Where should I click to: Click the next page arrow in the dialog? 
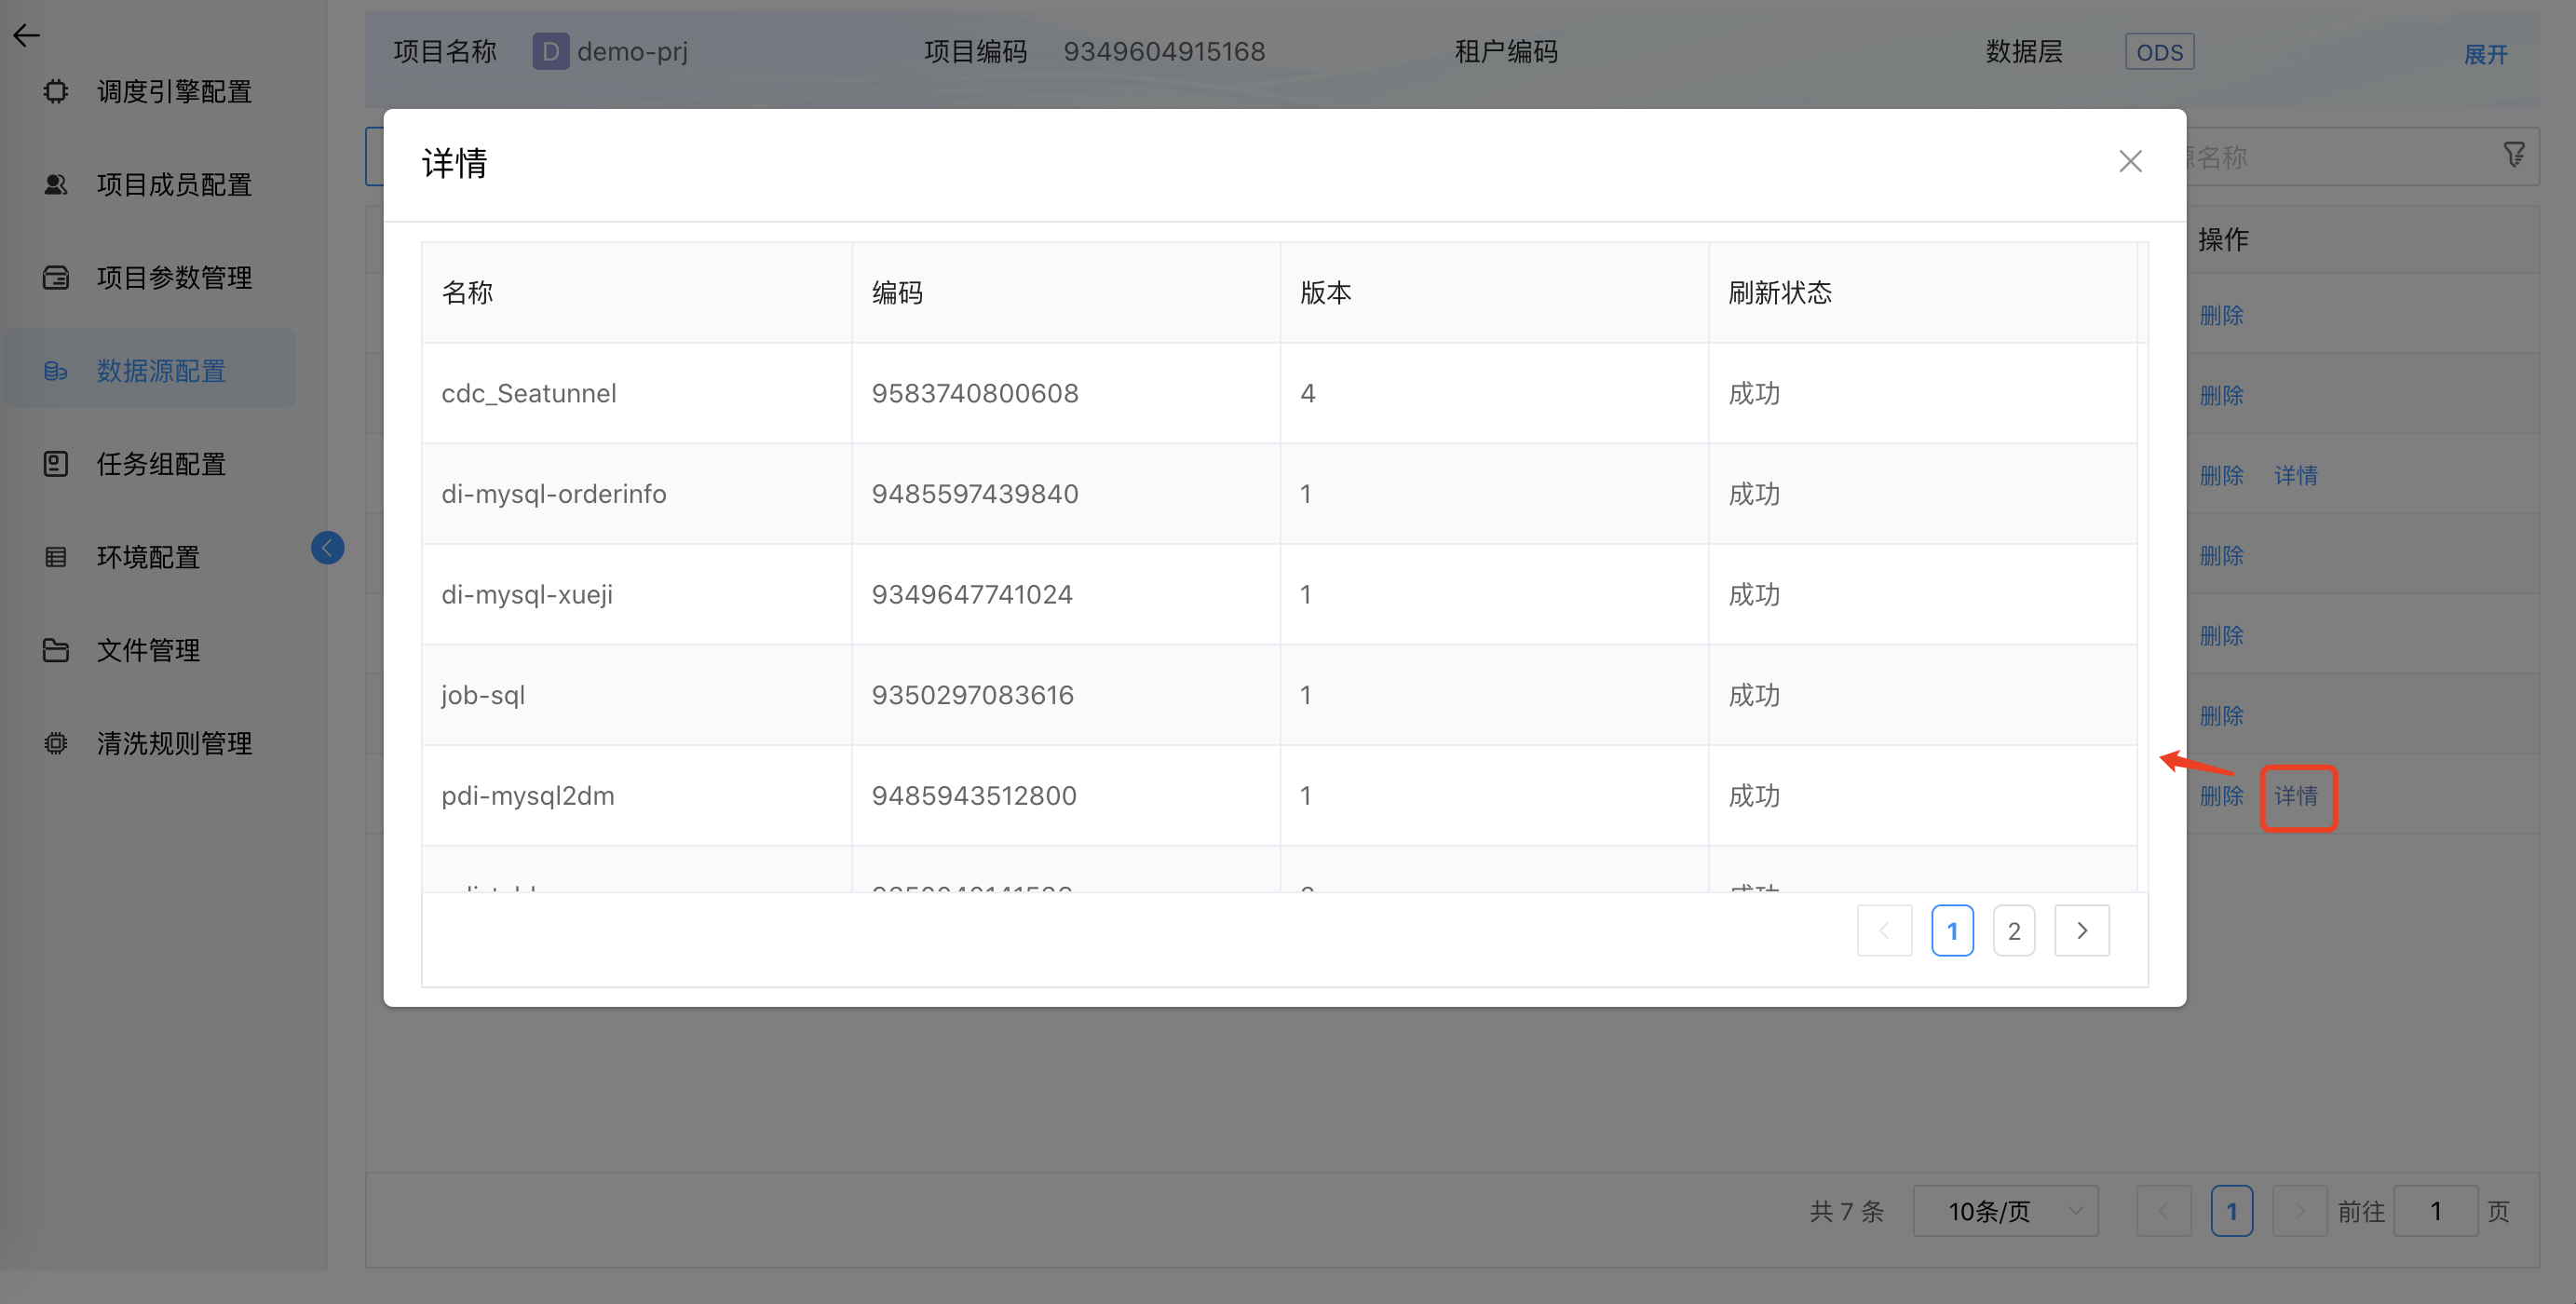[x=2082, y=930]
